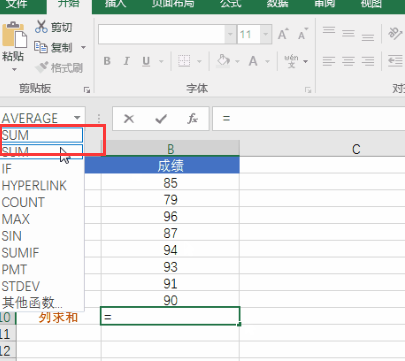Click the 成绩 header cell
This screenshot has height=361, width=405.
point(170,165)
